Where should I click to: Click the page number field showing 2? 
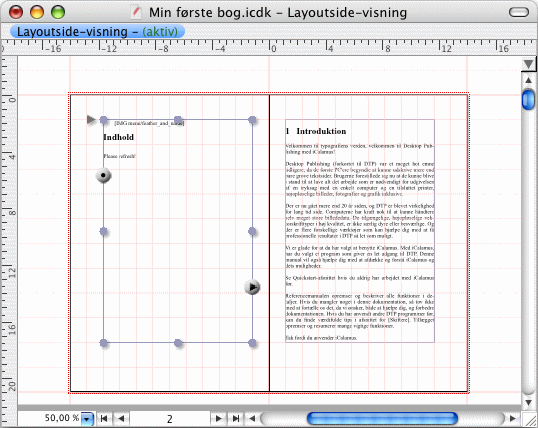[169, 419]
